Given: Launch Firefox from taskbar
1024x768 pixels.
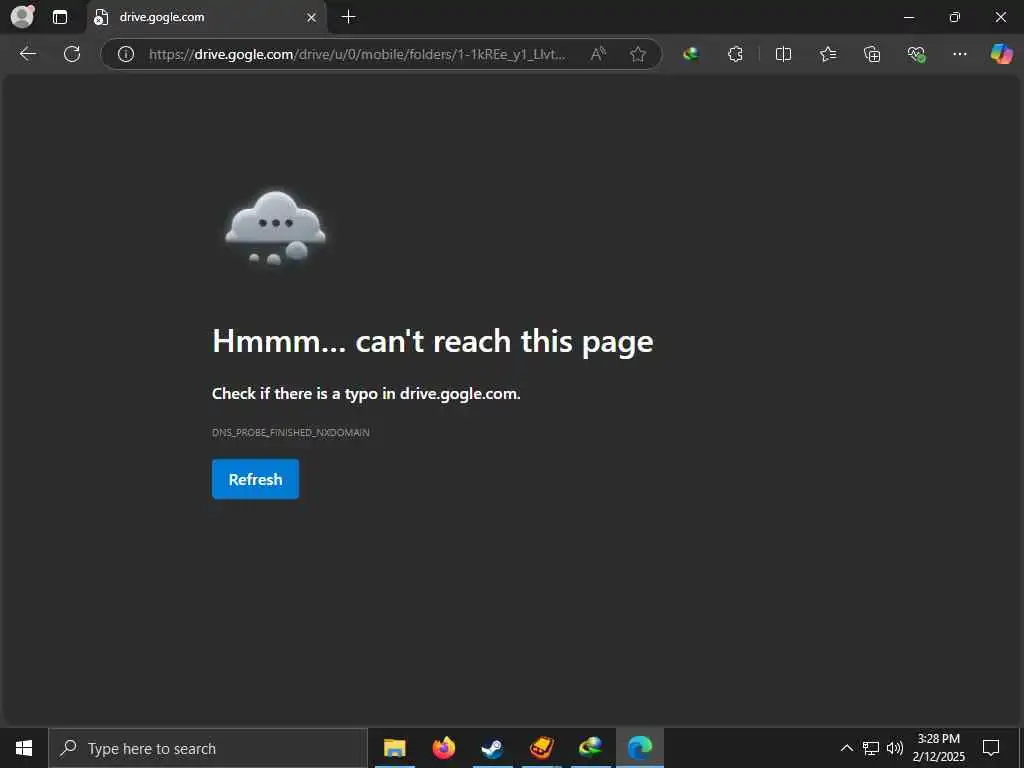Looking at the screenshot, I should coord(444,748).
